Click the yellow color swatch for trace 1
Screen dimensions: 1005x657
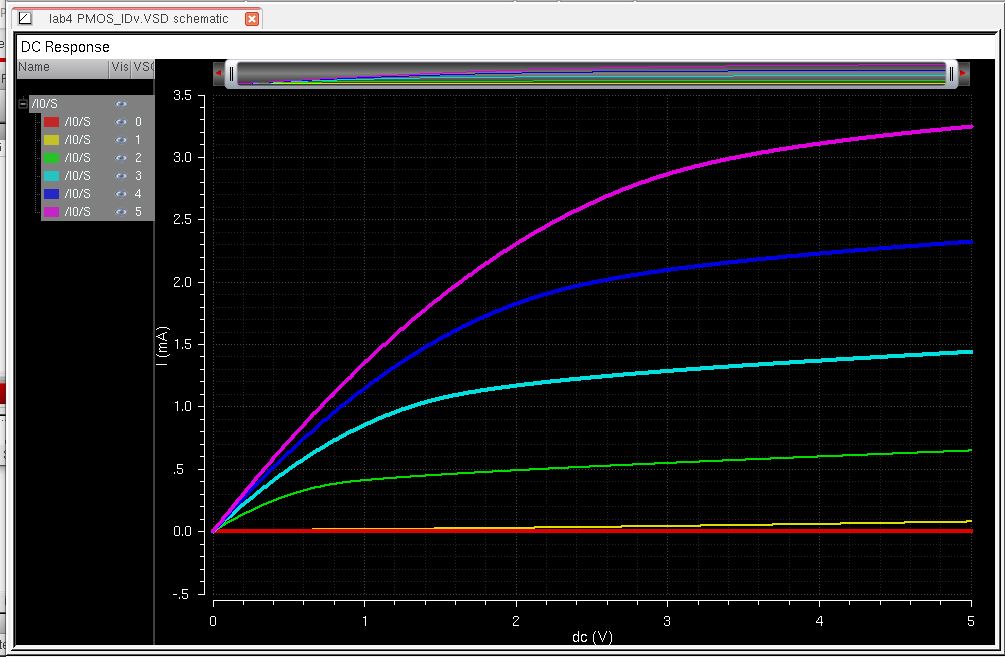tap(51, 140)
